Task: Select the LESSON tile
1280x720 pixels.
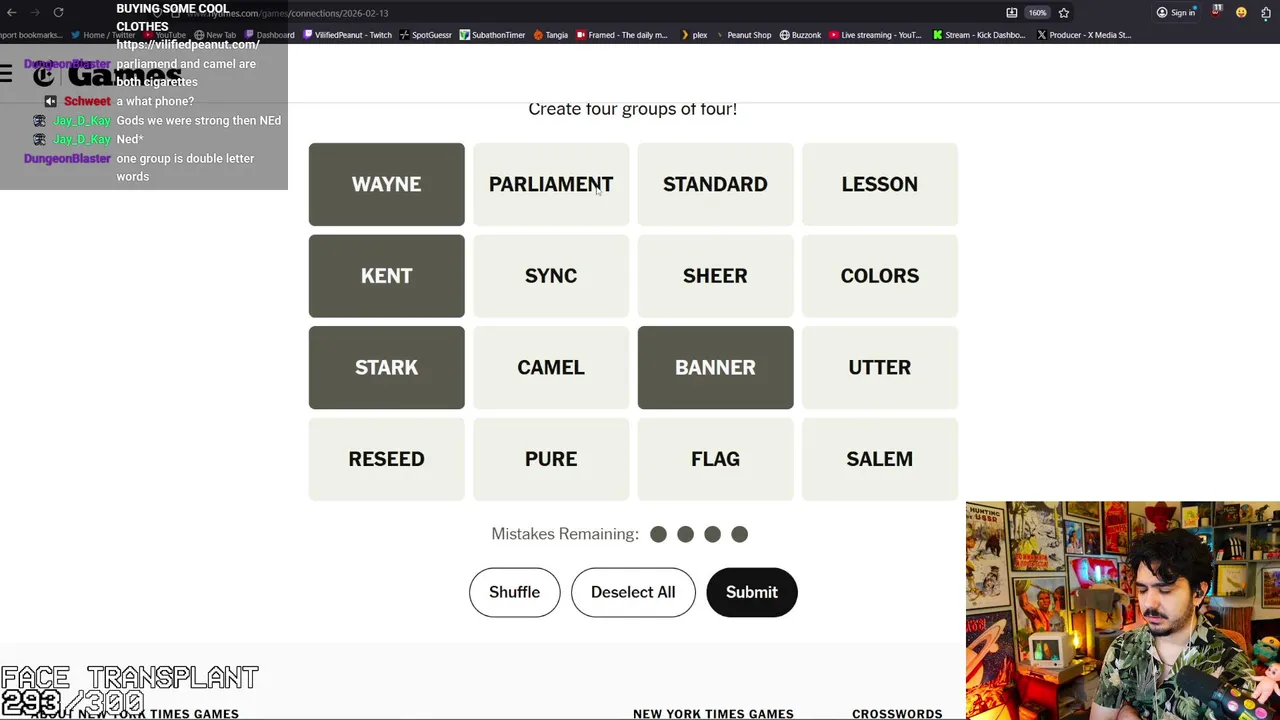Action: click(x=880, y=184)
